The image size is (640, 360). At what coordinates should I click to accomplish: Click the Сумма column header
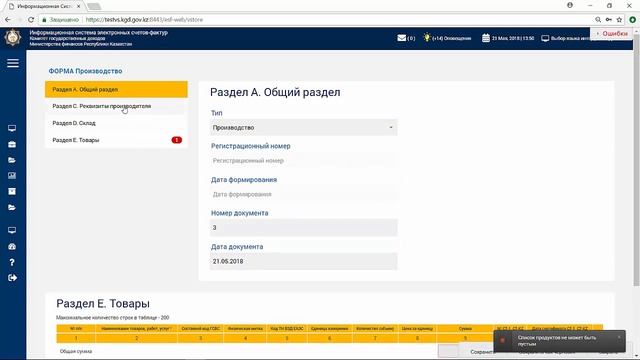tap(465, 329)
